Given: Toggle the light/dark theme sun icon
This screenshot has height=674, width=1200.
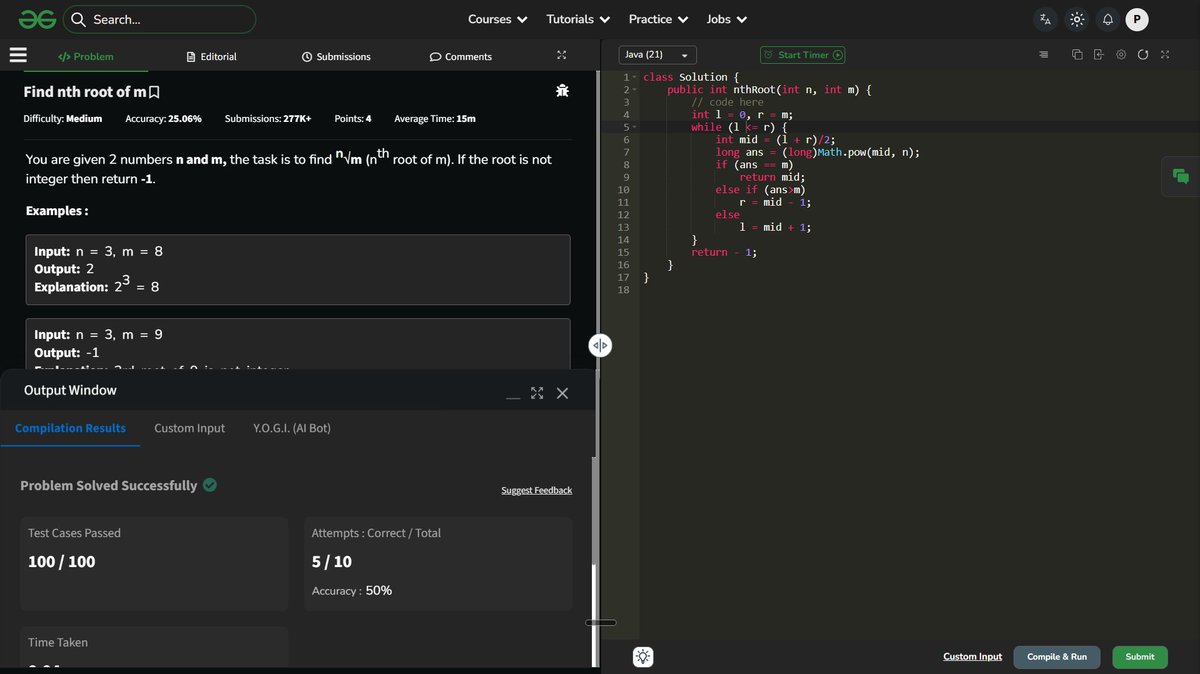Looking at the screenshot, I should [x=1076, y=19].
